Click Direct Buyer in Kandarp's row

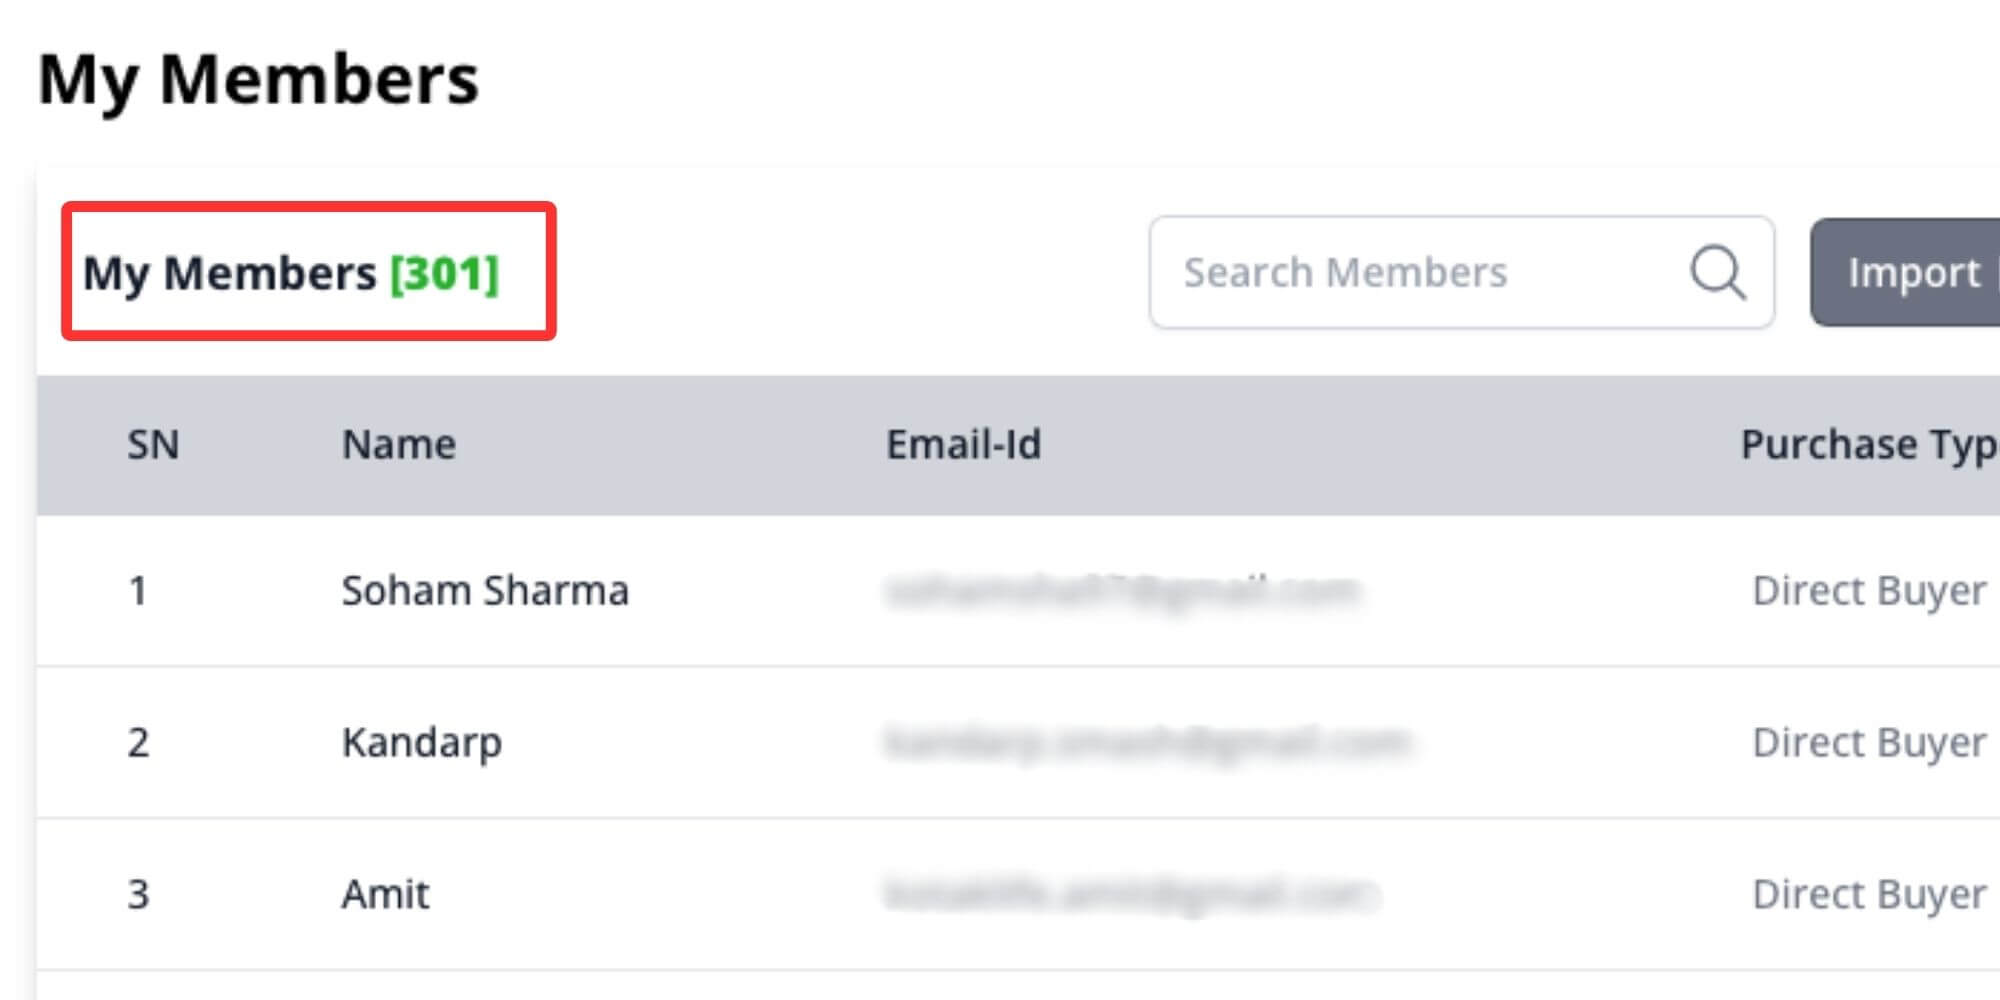click(1868, 743)
